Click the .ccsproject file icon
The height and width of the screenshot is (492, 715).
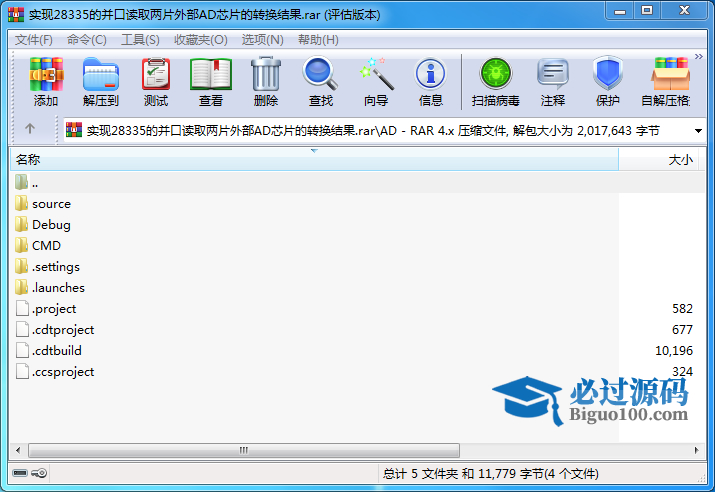tap(22, 371)
